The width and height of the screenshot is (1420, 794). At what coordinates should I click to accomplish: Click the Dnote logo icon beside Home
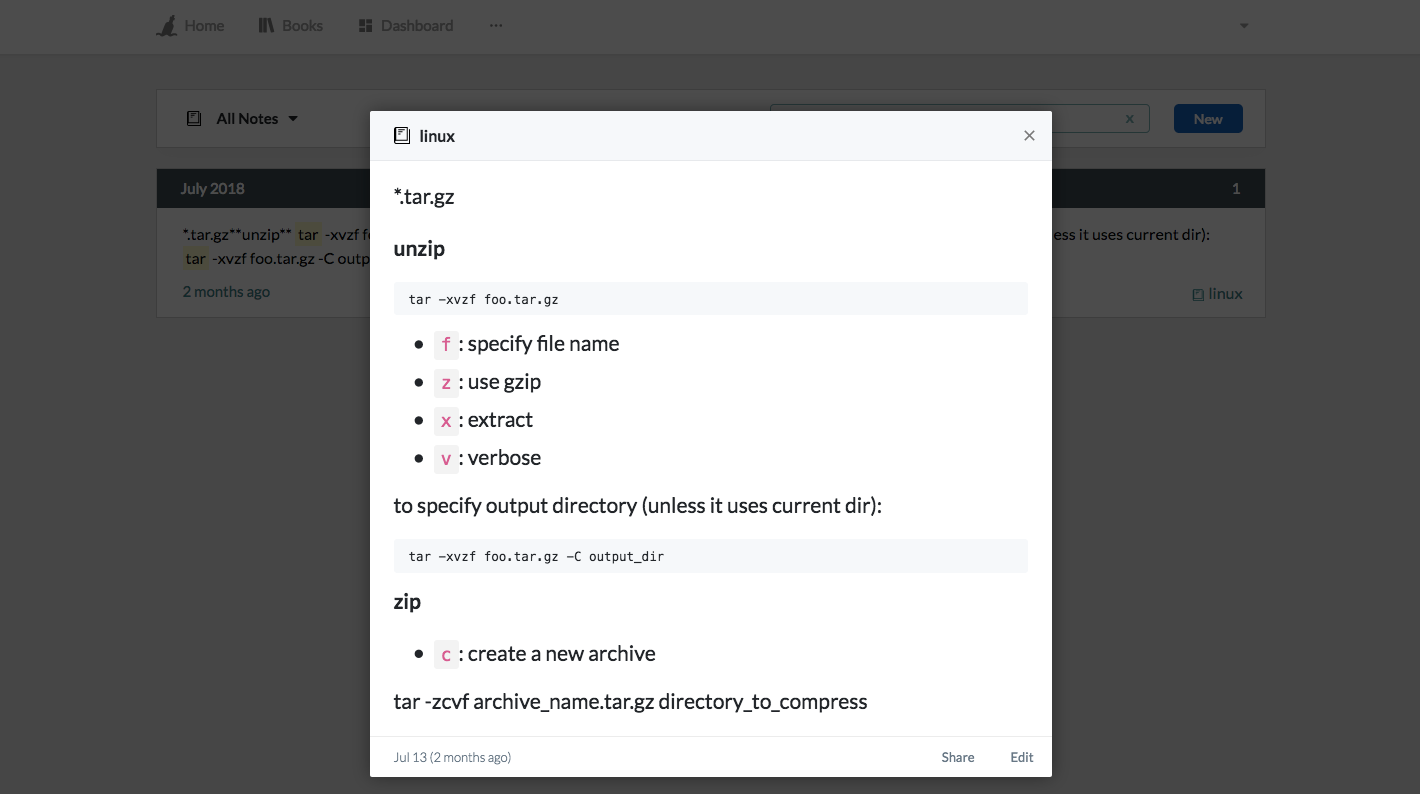[x=167, y=26]
